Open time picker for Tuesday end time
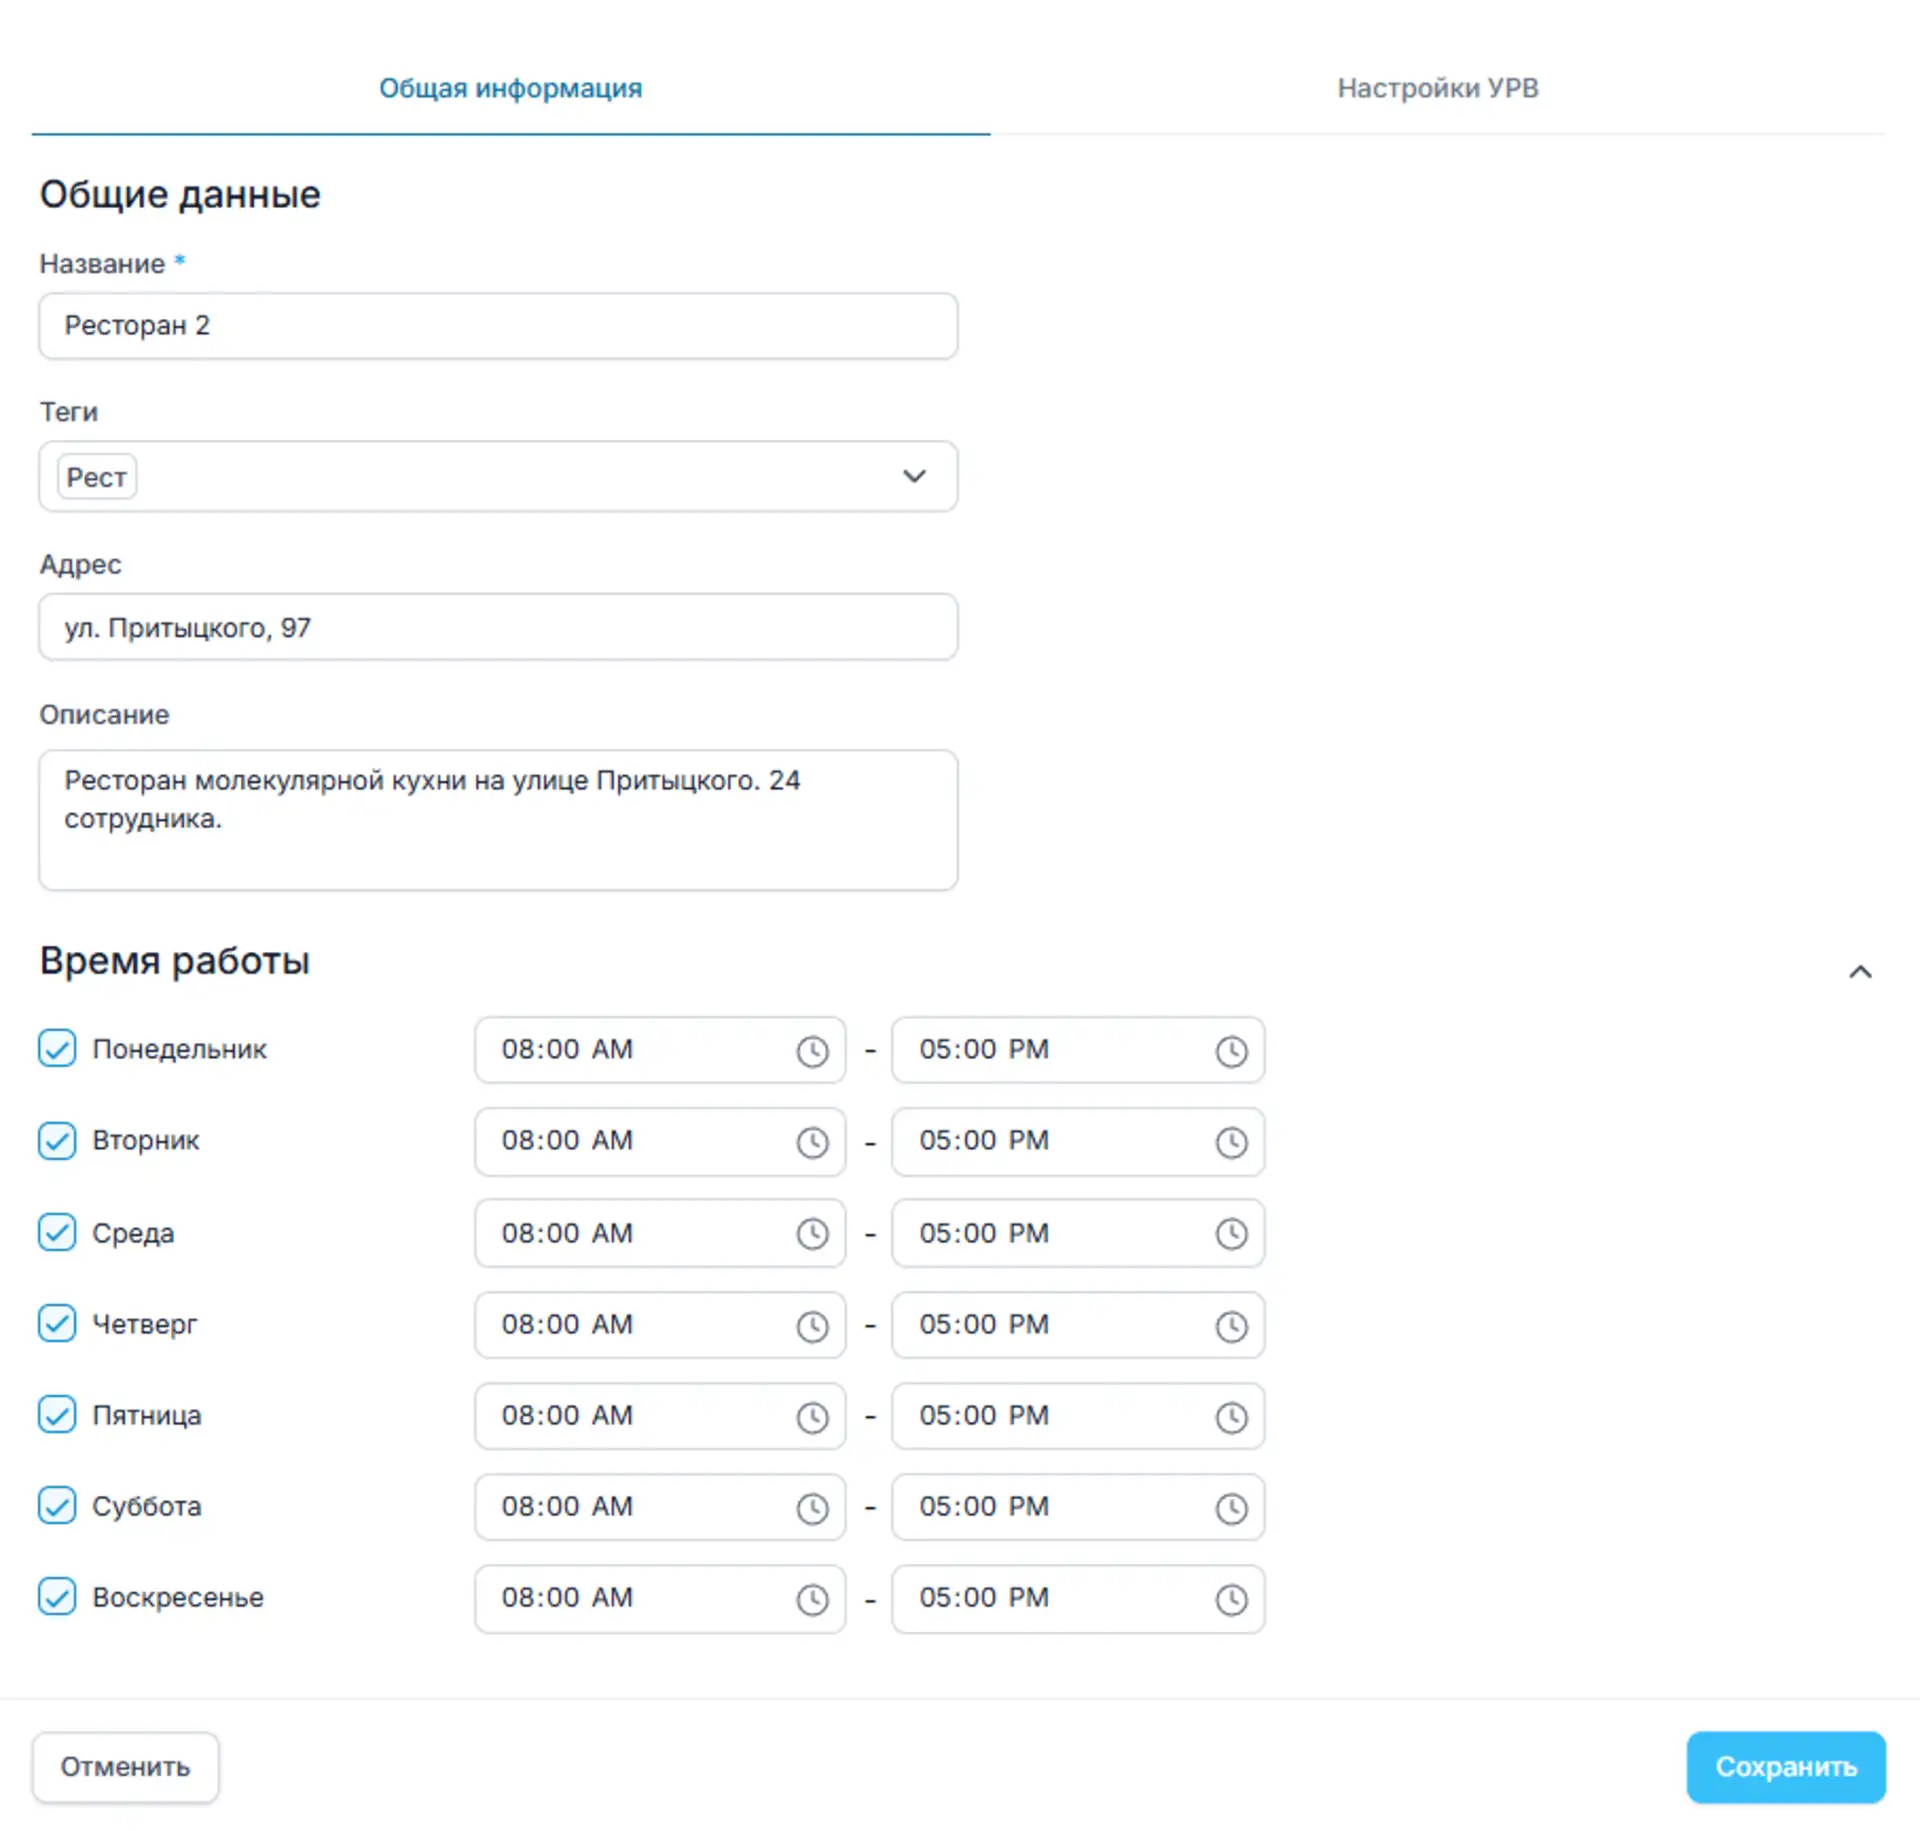The image size is (1920, 1831). tap(1231, 1142)
